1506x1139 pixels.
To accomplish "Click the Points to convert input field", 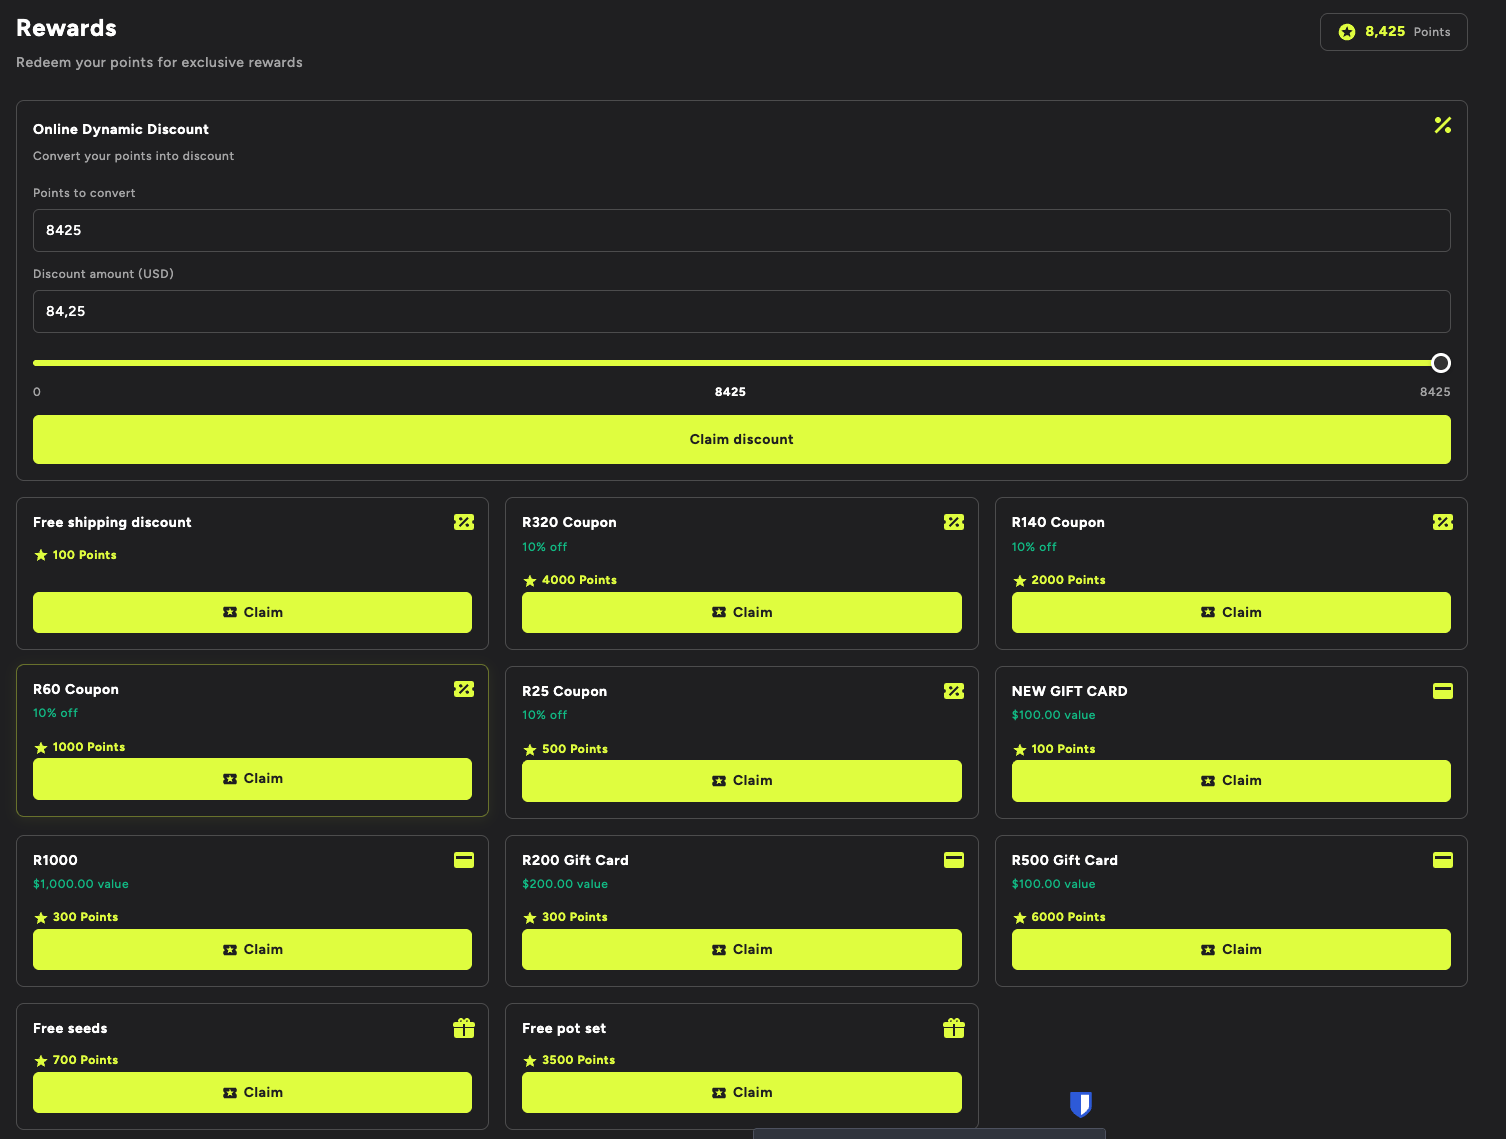I will [741, 230].
